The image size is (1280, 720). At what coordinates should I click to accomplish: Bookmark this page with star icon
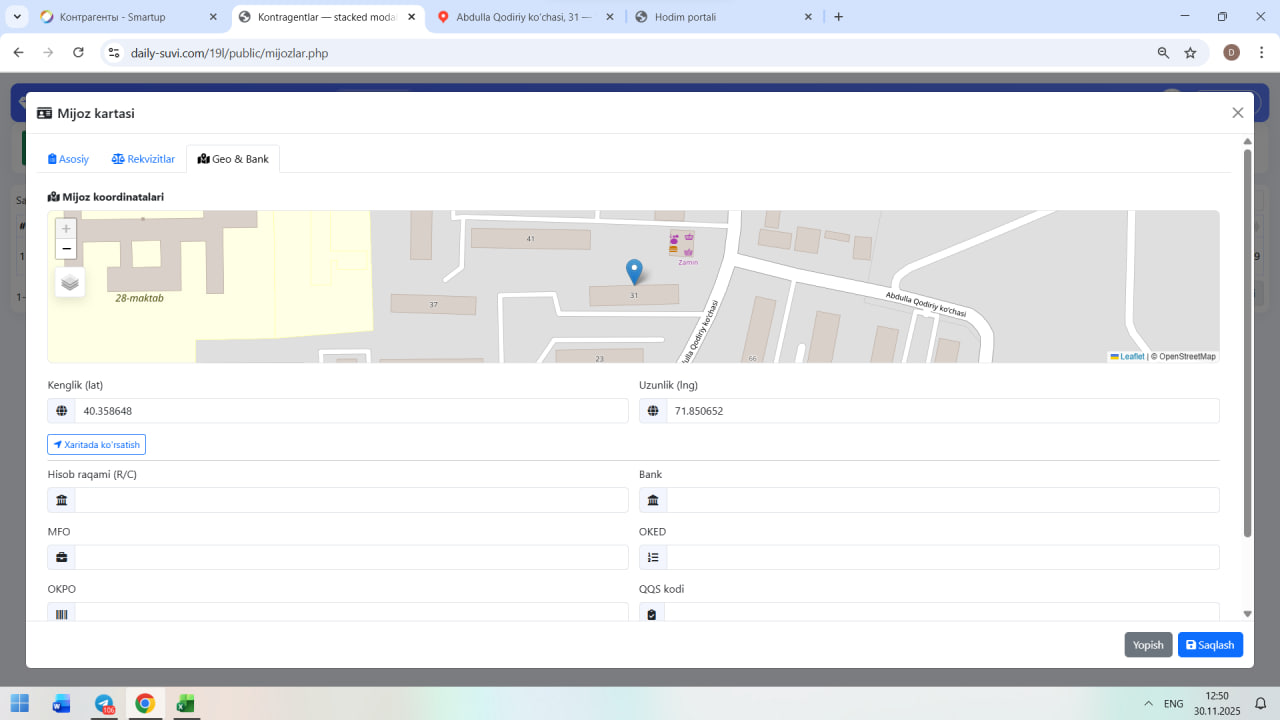tap(1190, 53)
